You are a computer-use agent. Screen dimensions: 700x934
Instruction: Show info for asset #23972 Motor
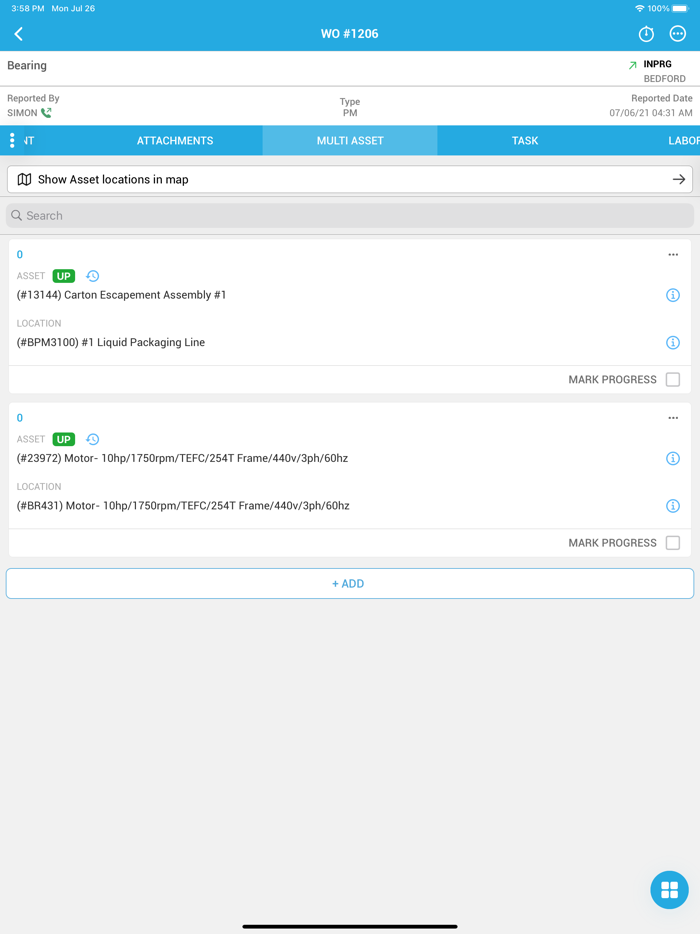(x=673, y=458)
